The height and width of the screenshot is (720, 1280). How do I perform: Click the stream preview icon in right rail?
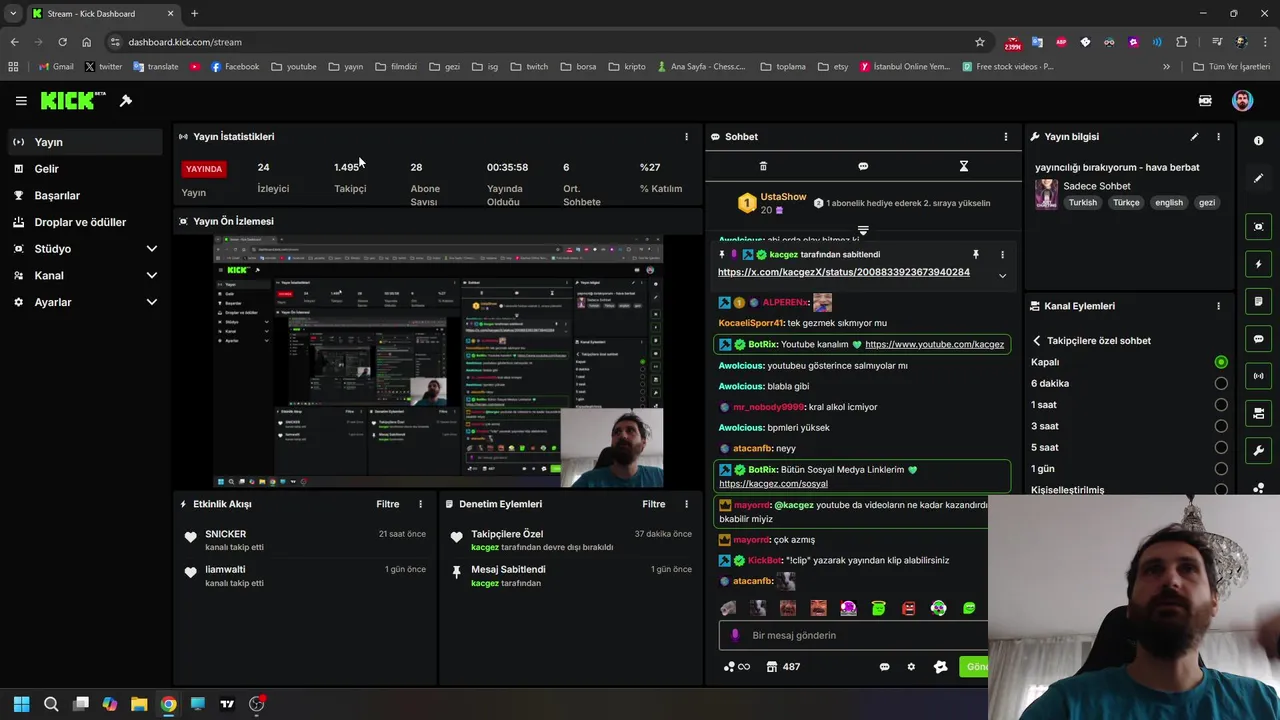tap(1258, 227)
